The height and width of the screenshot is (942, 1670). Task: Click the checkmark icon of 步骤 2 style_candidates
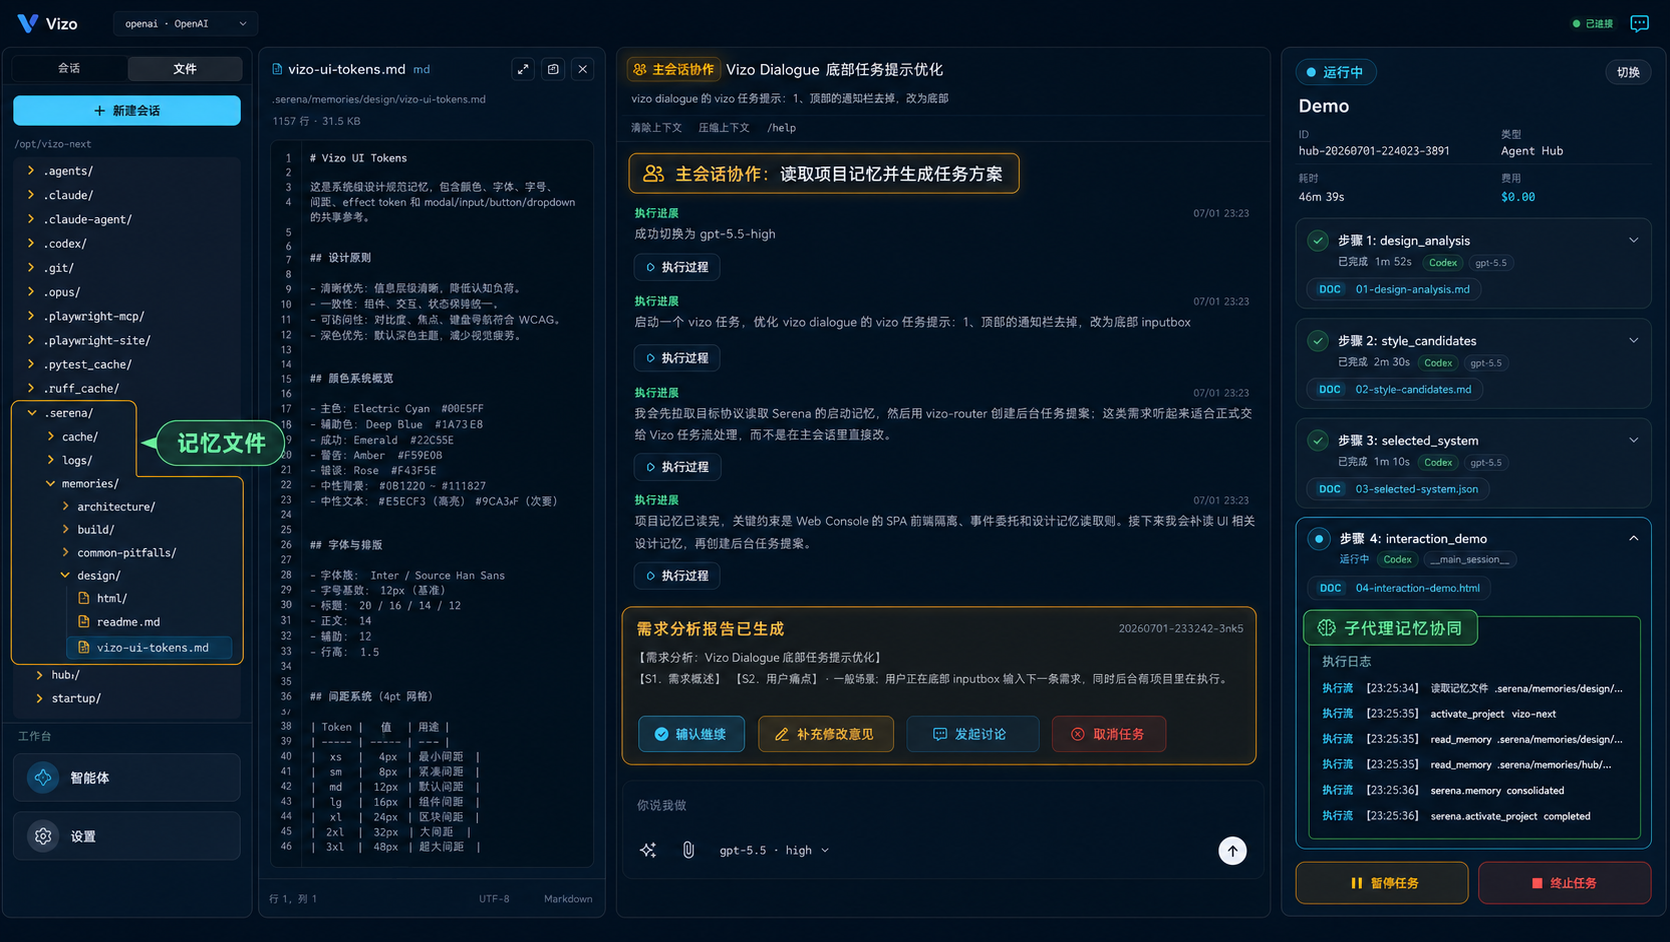tap(1318, 340)
